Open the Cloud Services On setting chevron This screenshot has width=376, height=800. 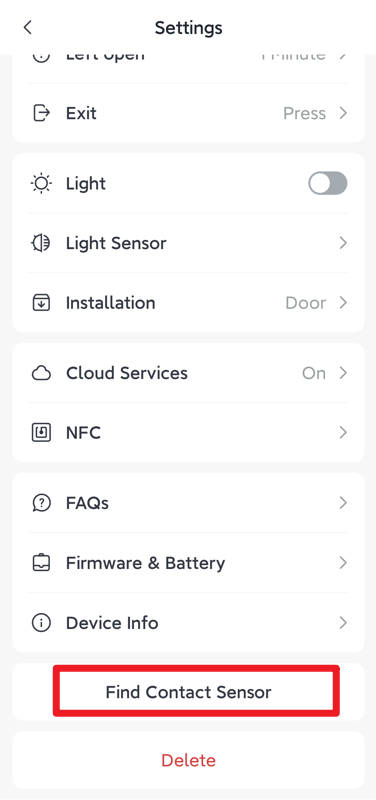coord(343,373)
